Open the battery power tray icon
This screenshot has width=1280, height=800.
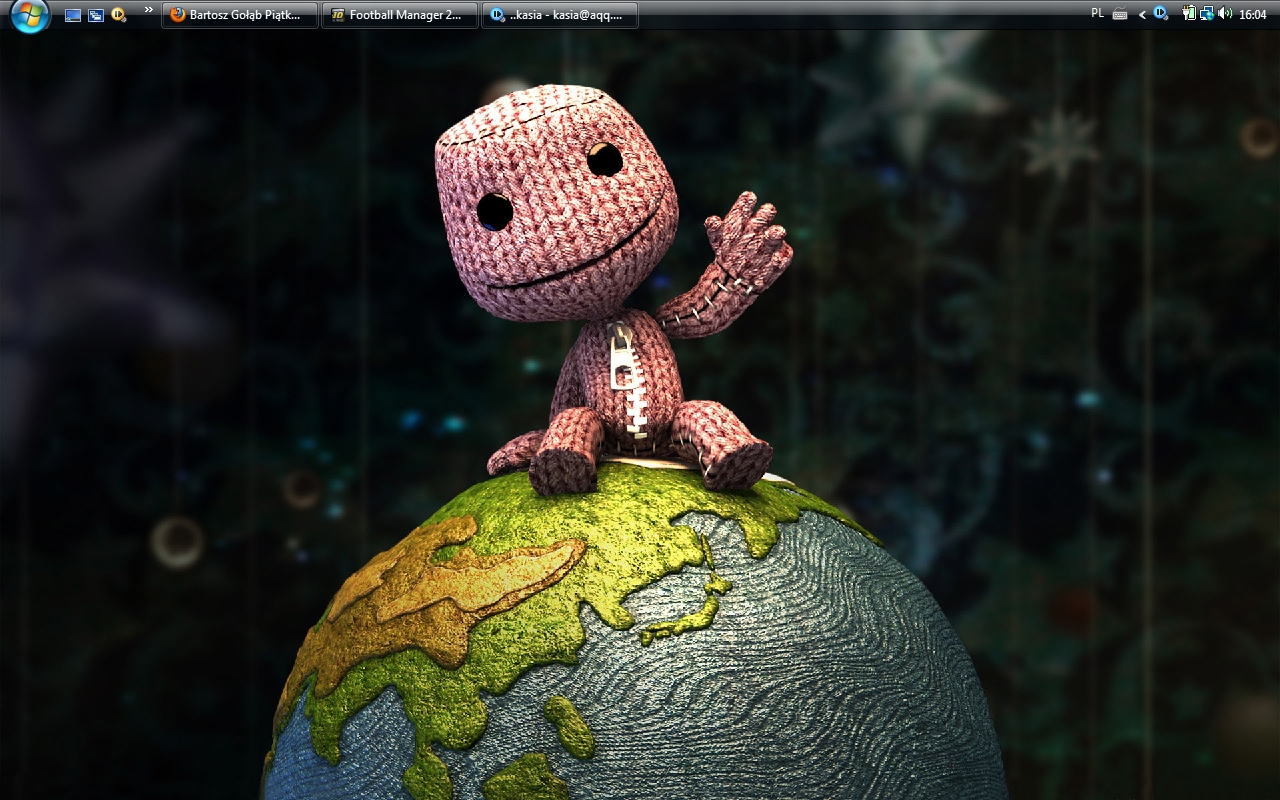[x=1189, y=14]
